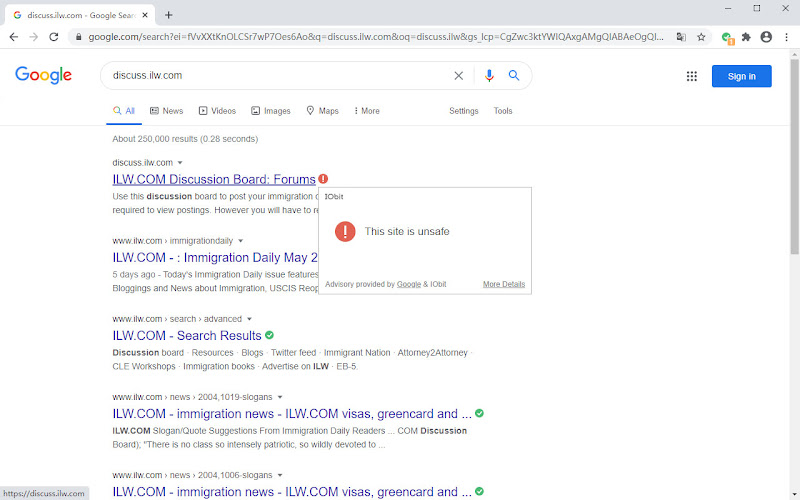Go back using browser back arrow
800x500 pixels.
[14, 37]
